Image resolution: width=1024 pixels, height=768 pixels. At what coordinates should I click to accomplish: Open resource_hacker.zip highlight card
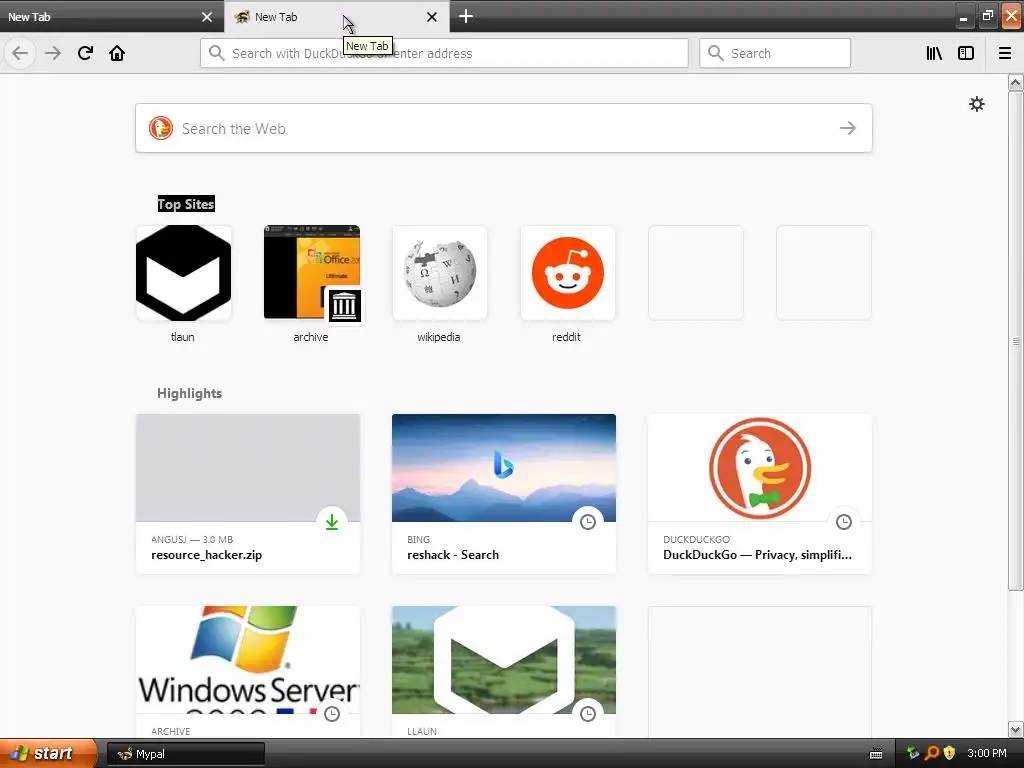click(248, 494)
